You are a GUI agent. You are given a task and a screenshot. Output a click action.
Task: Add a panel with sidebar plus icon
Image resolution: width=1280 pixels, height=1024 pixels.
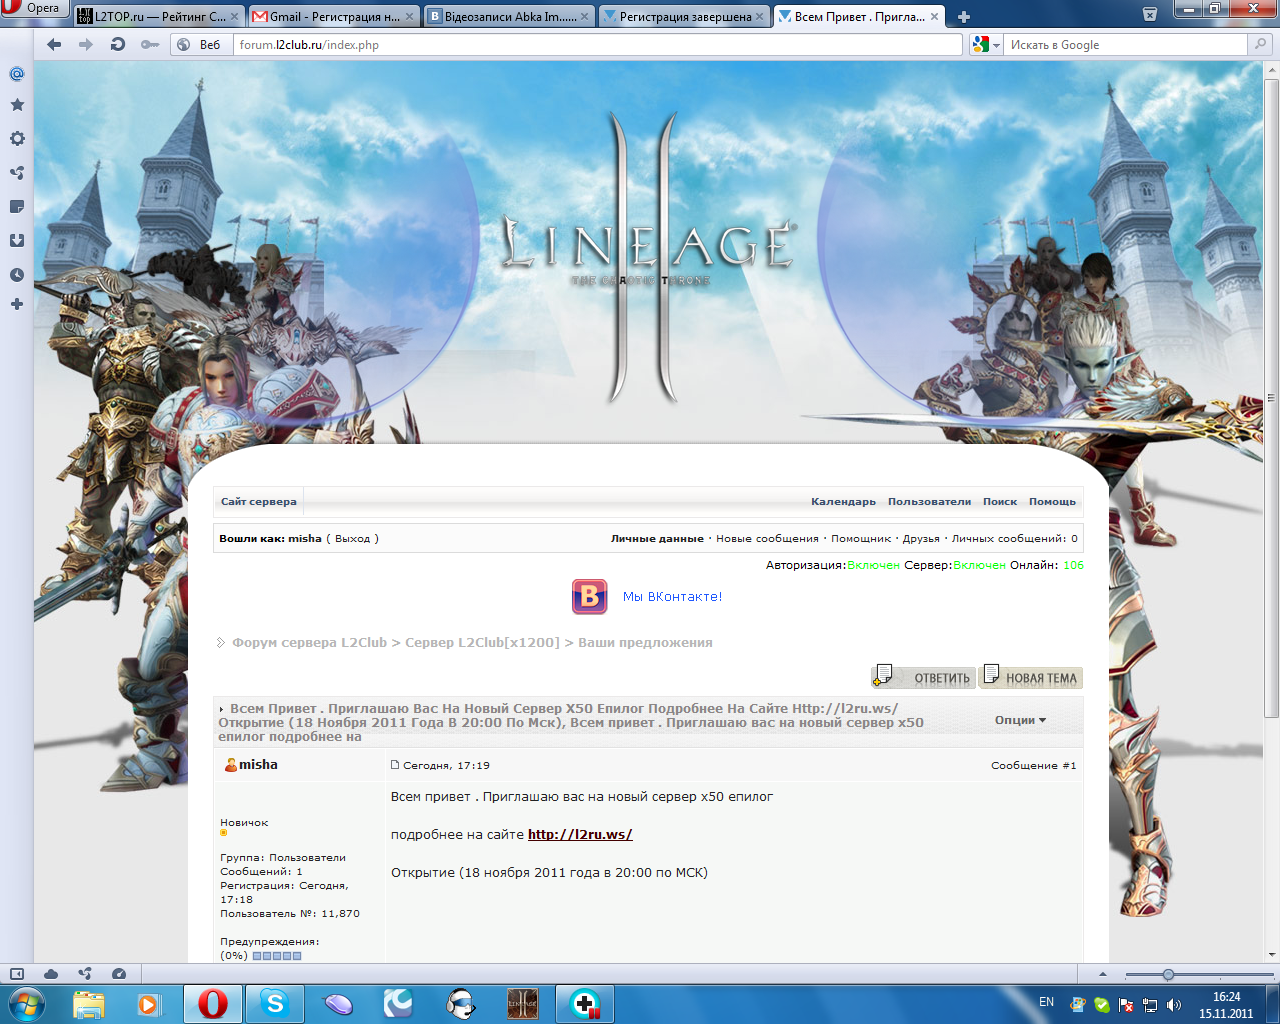click(x=16, y=304)
